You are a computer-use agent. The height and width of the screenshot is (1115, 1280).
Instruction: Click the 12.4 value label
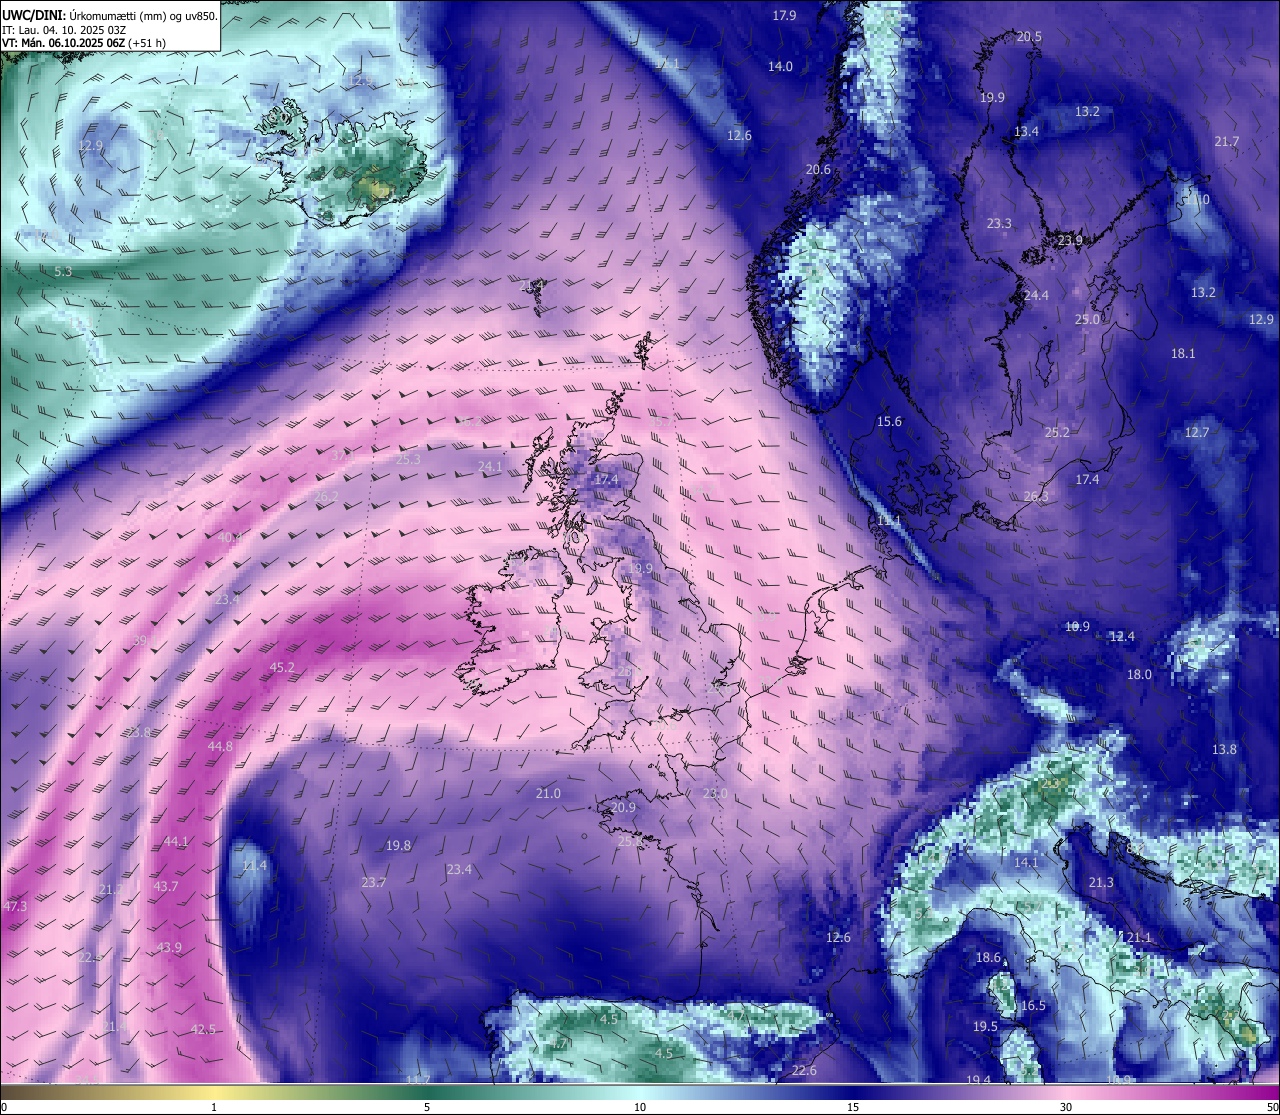[x=1122, y=637]
